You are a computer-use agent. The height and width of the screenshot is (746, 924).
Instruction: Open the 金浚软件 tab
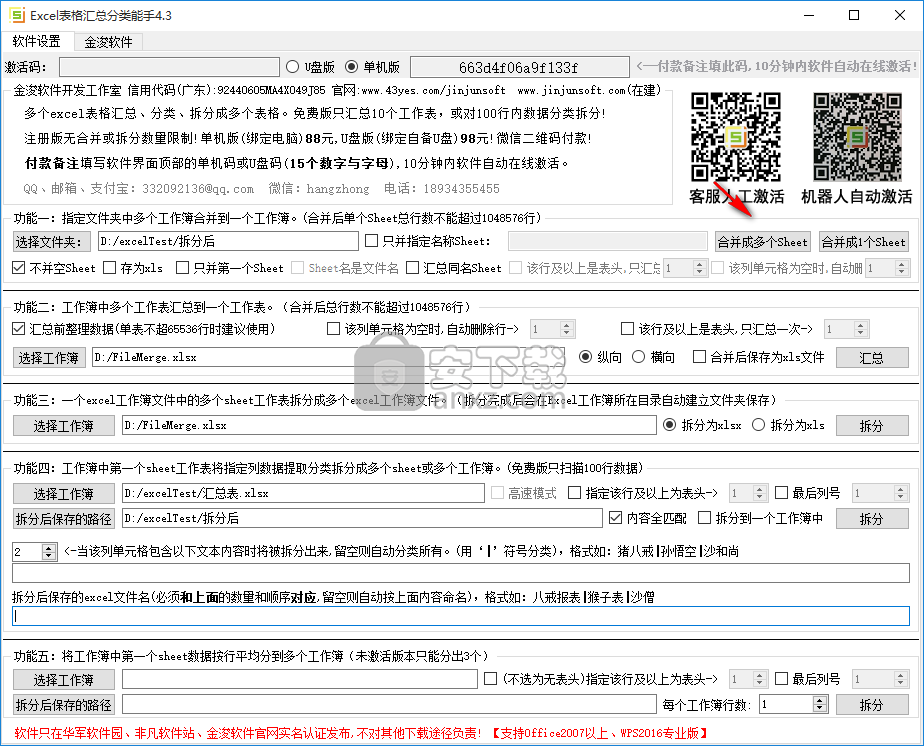[x=108, y=42]
